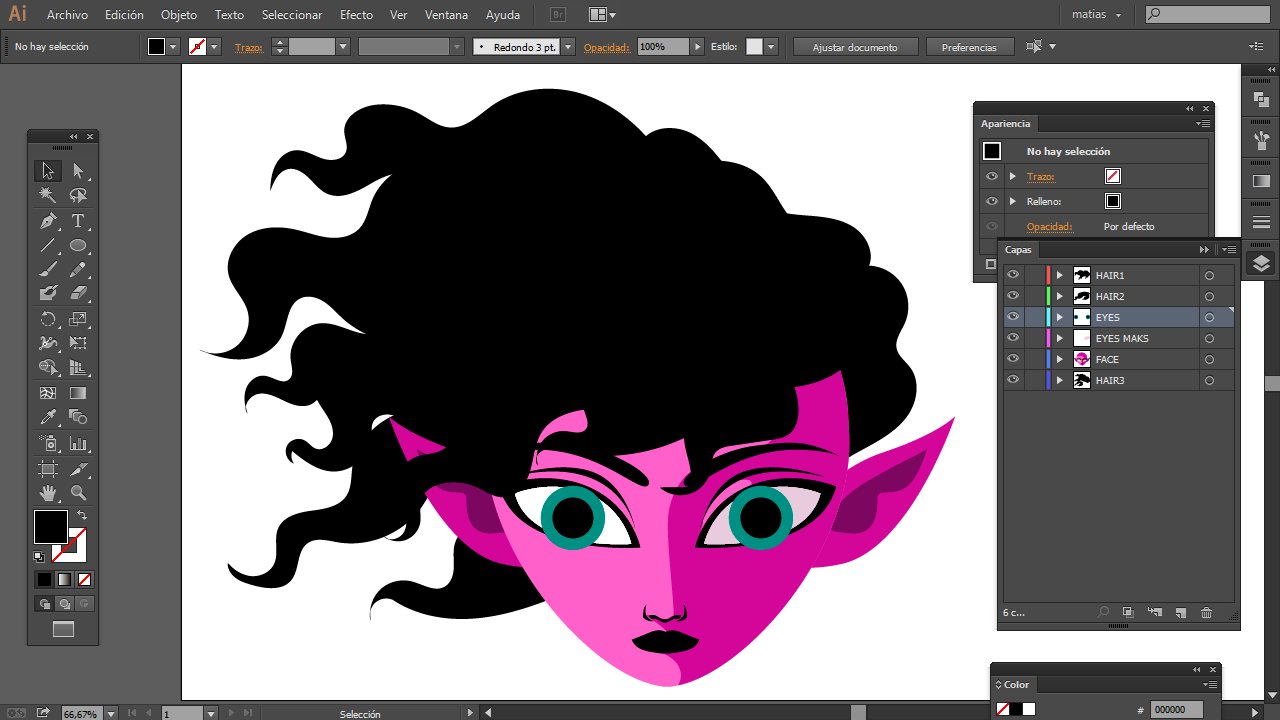The image size is (1280, 720).
Task: Select the Line Segment tool
Action: 48,246
